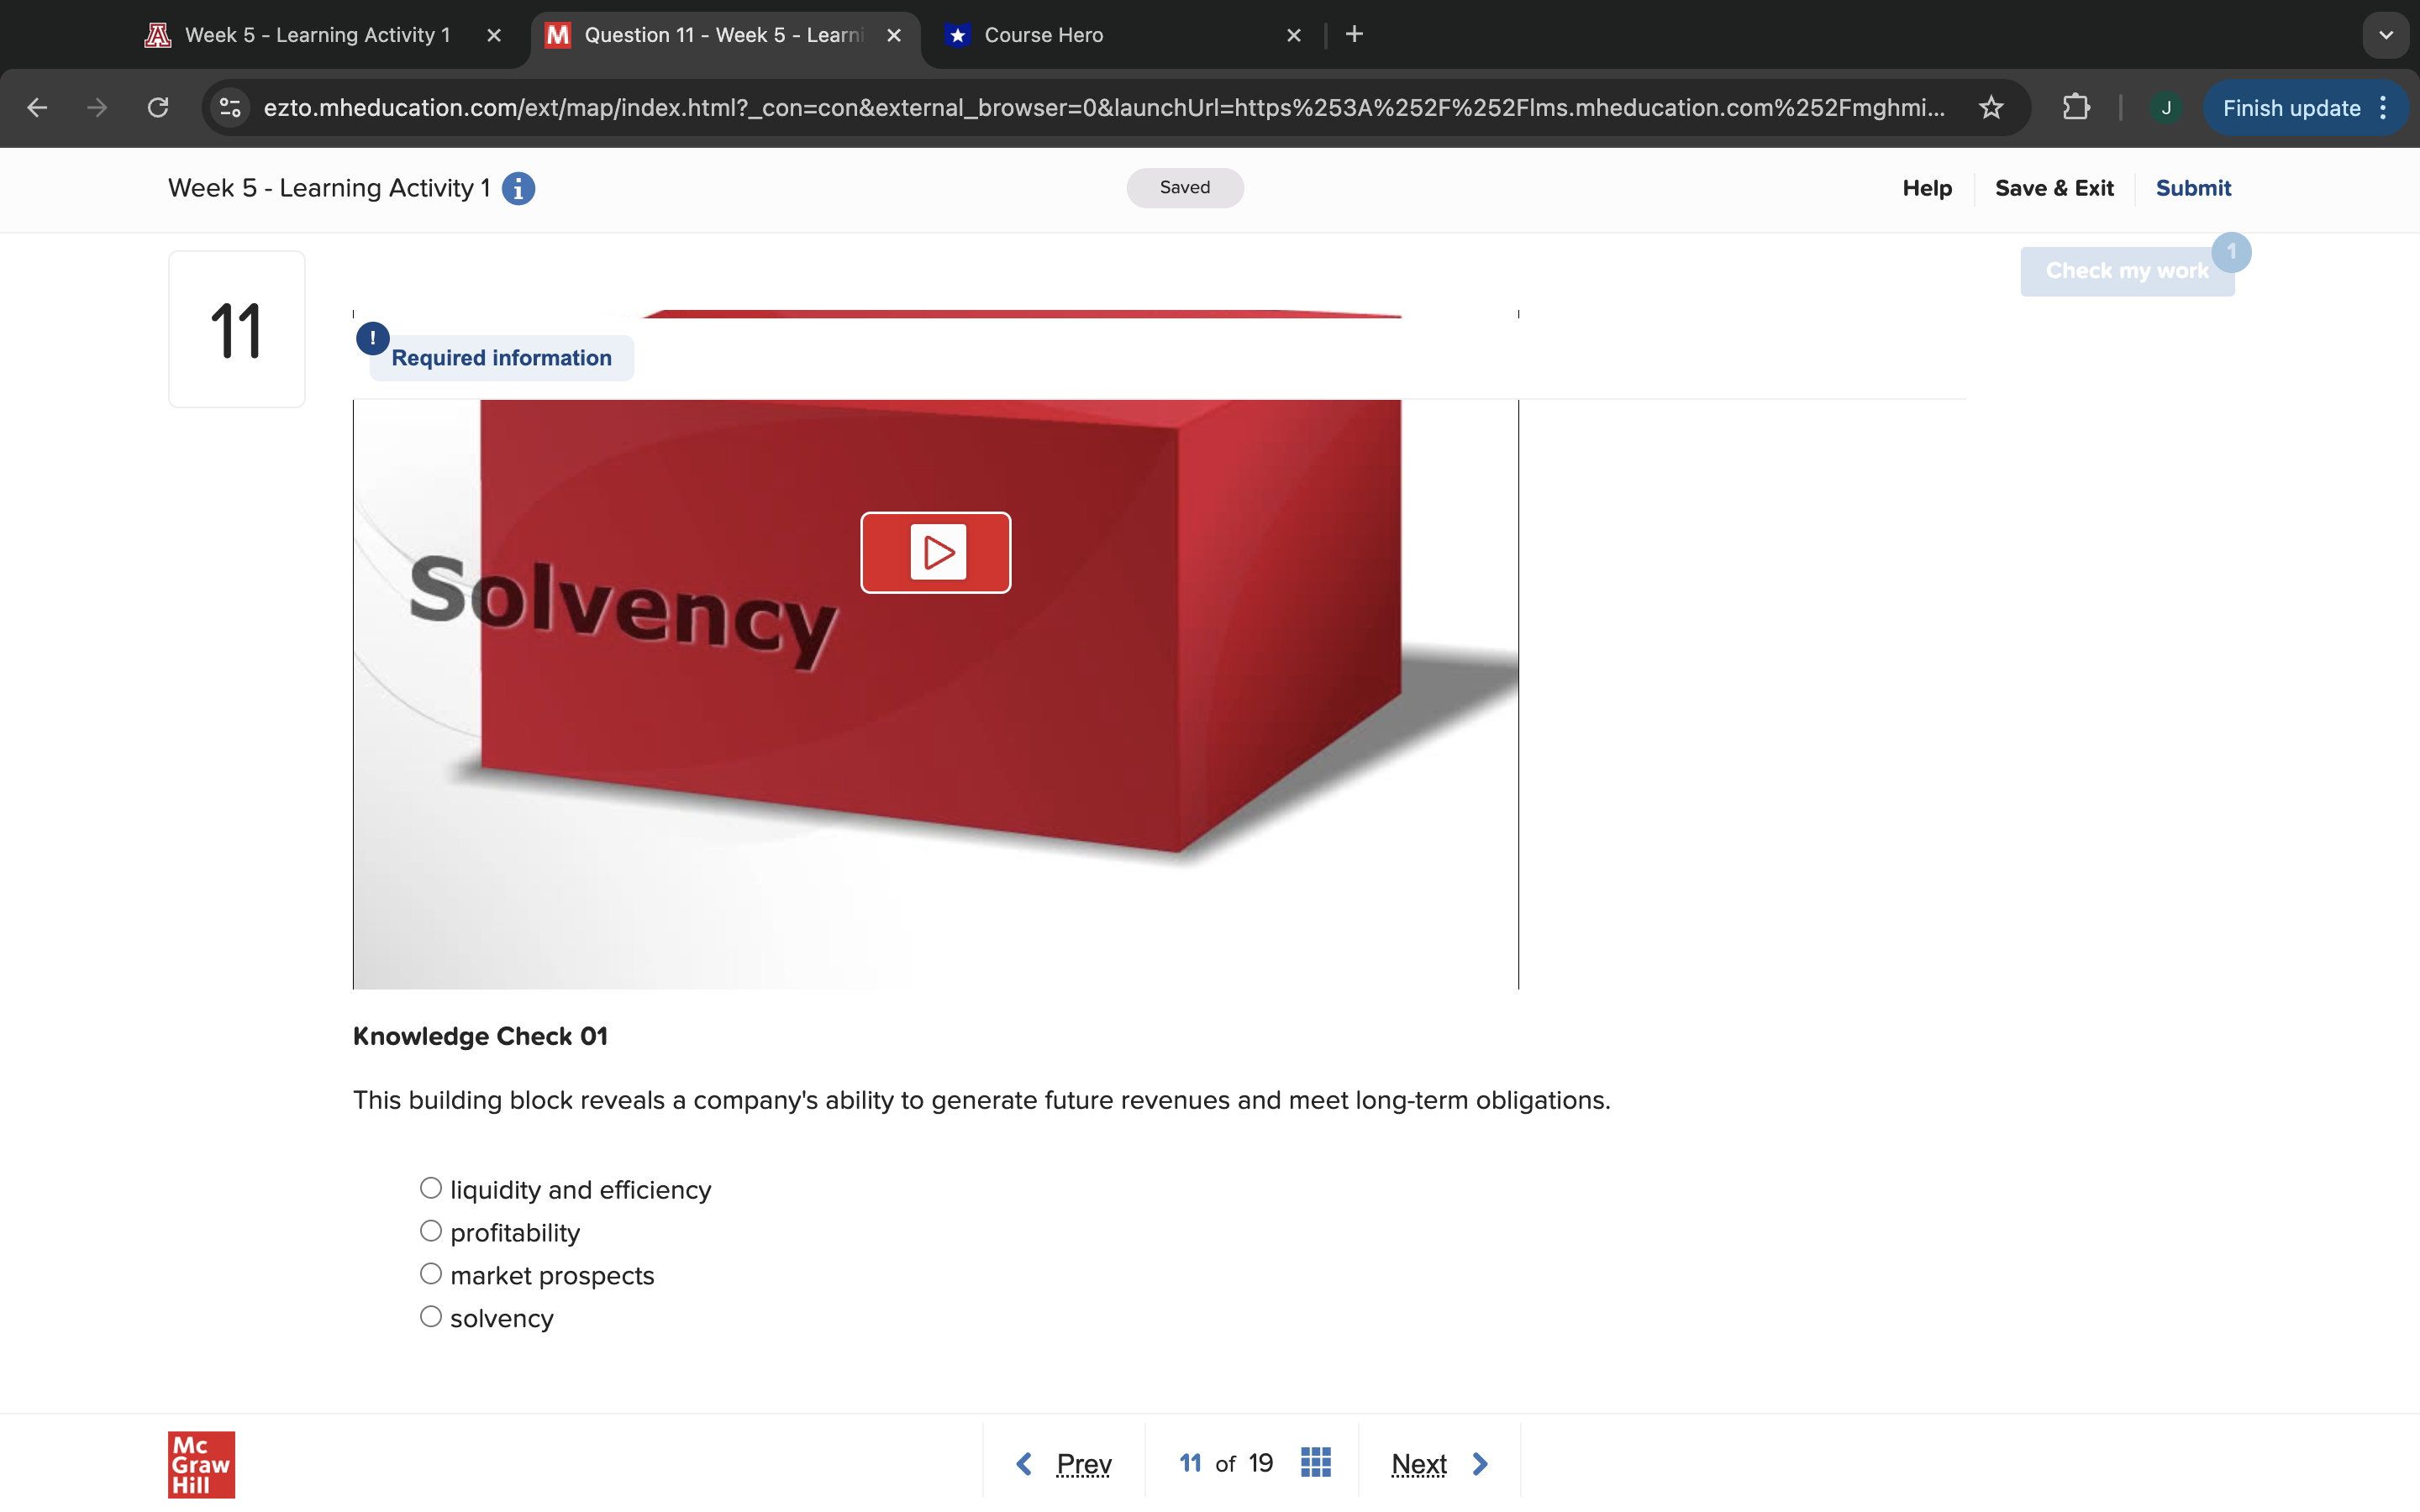Image resolution: width=2420 pixels, height=1512 pixels.
Task: Reload the page
Action: (158, 108)
